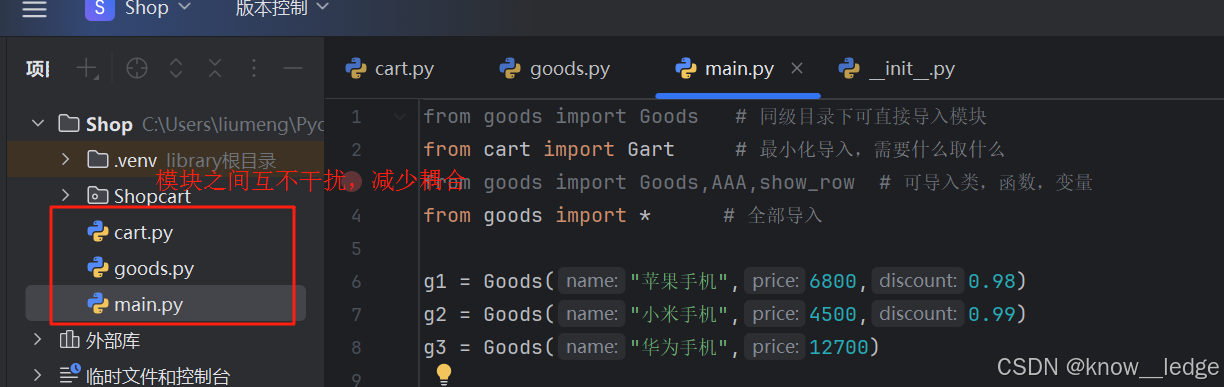This screenshot has width=1224, height=387.
Task: Click Python icon on __init__.py tab
Action: [x=850, y=69]
